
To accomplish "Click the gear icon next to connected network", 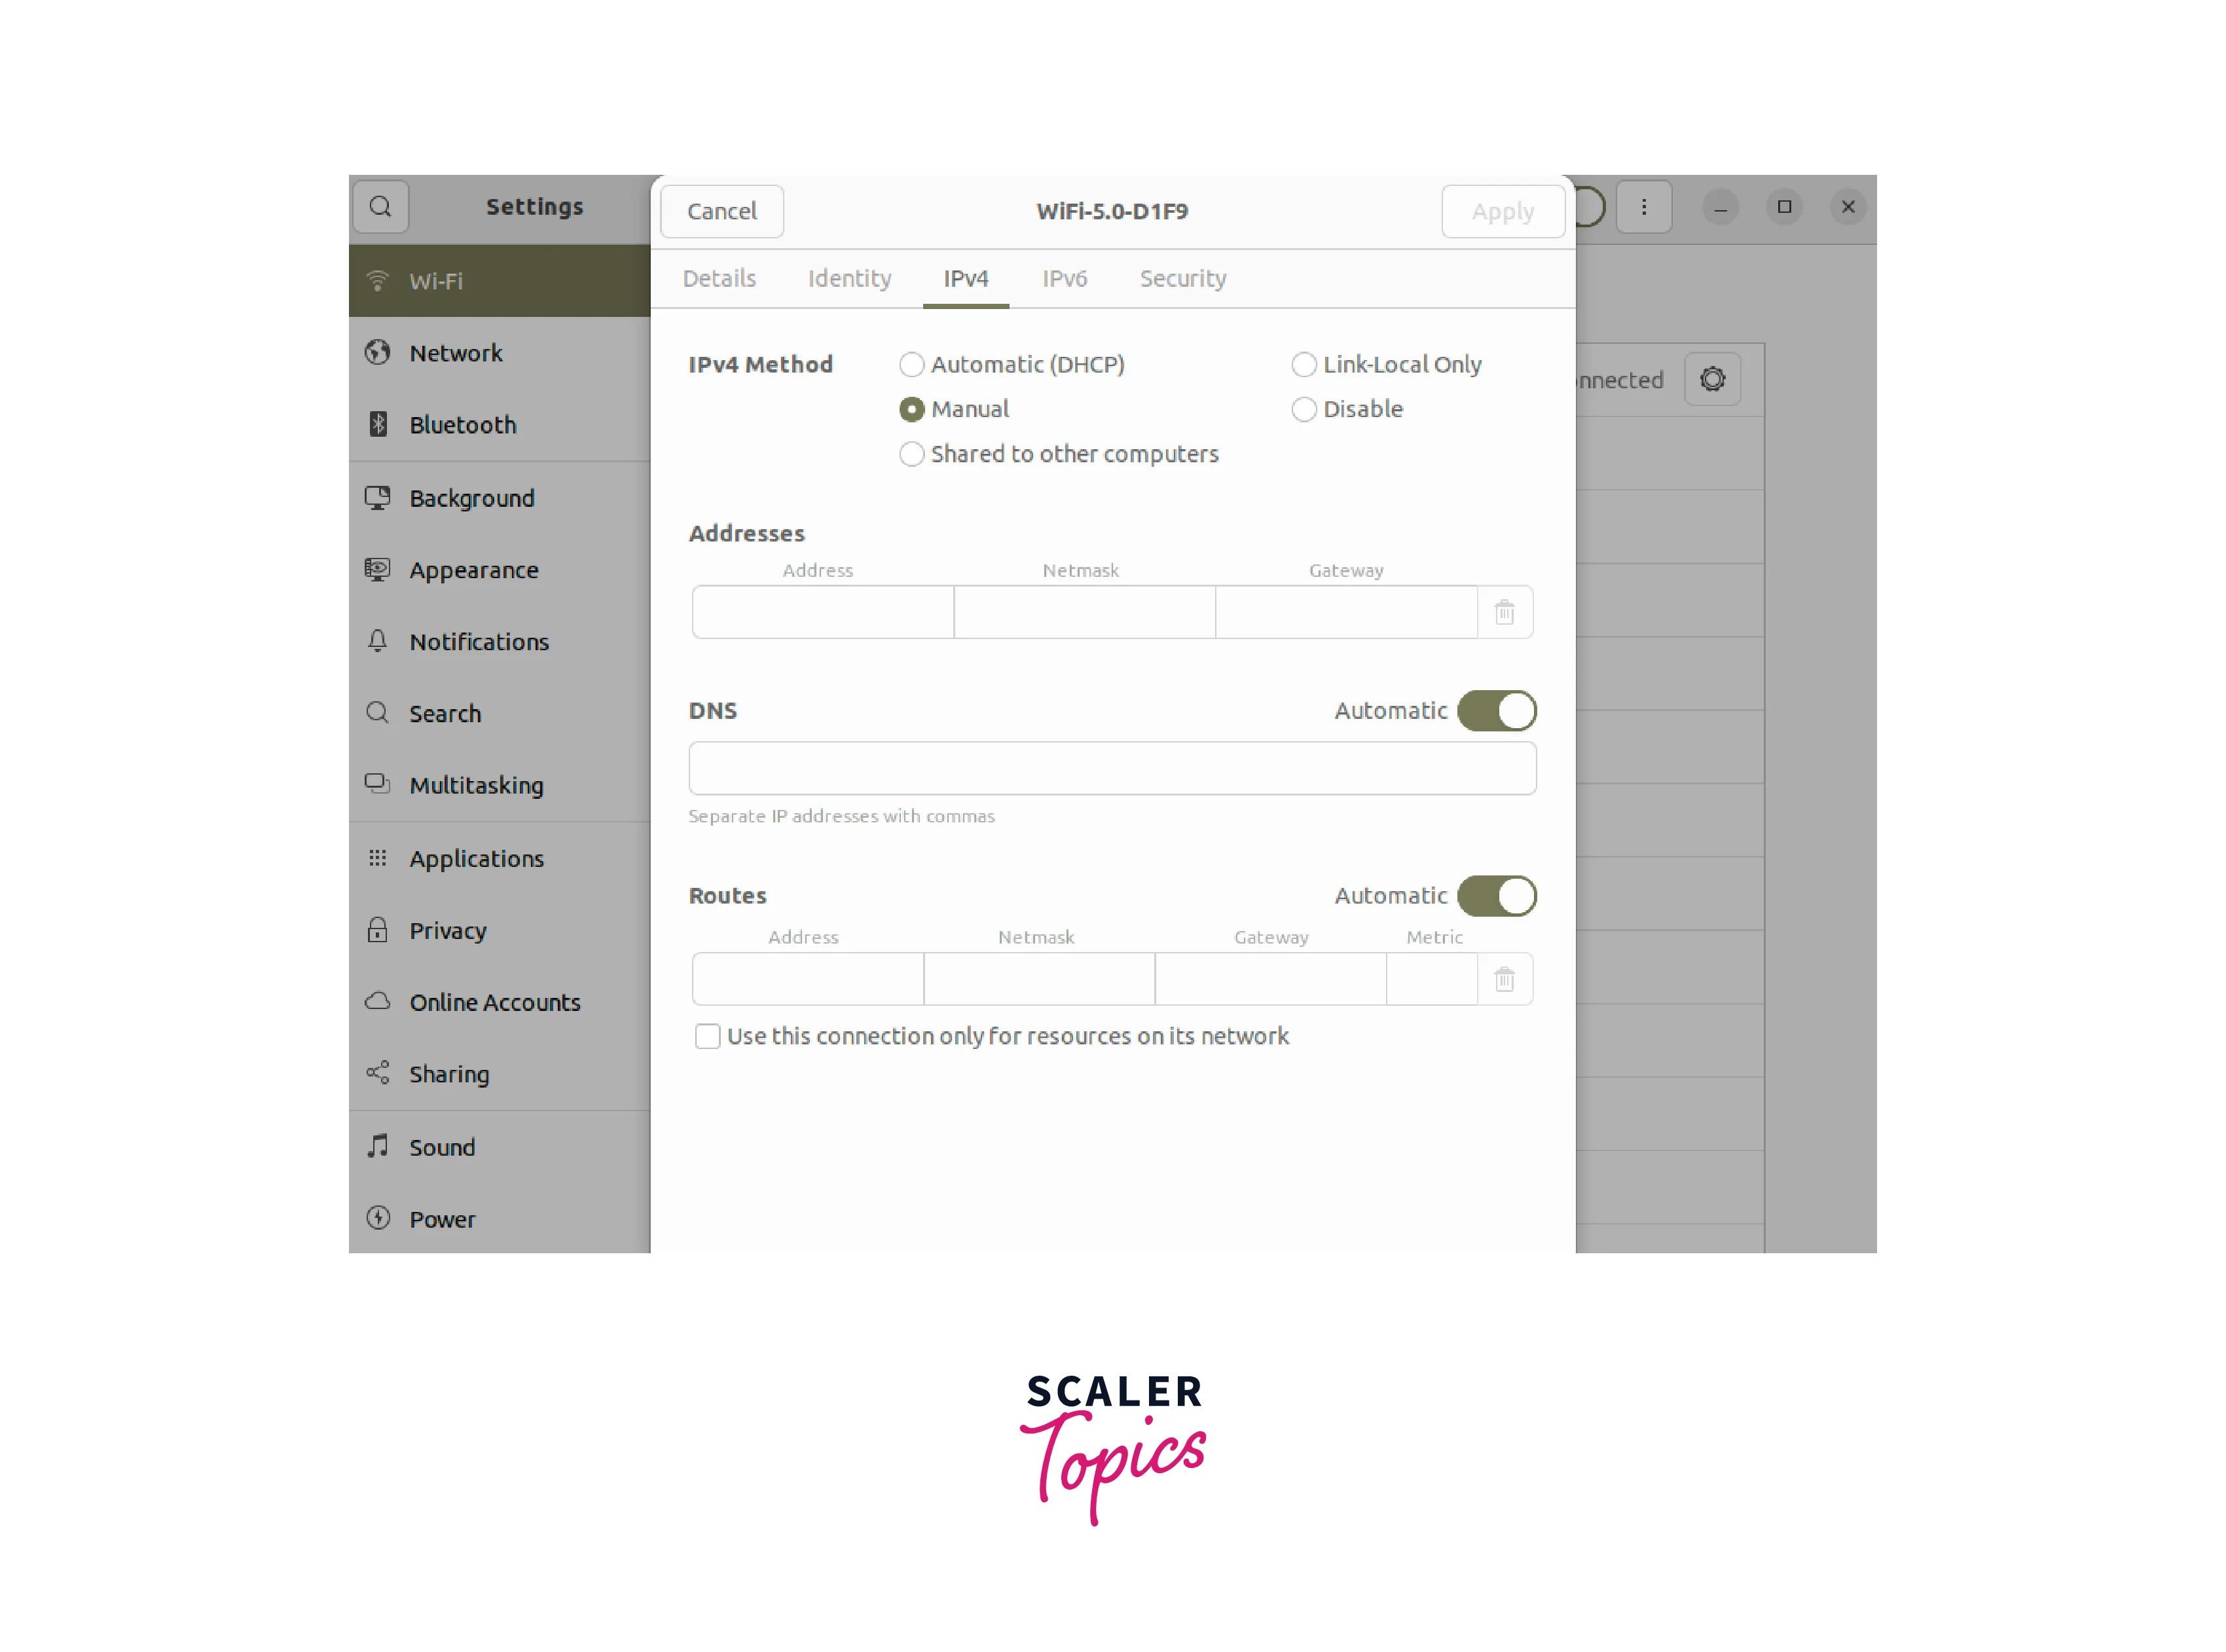I will (1714, 378).
